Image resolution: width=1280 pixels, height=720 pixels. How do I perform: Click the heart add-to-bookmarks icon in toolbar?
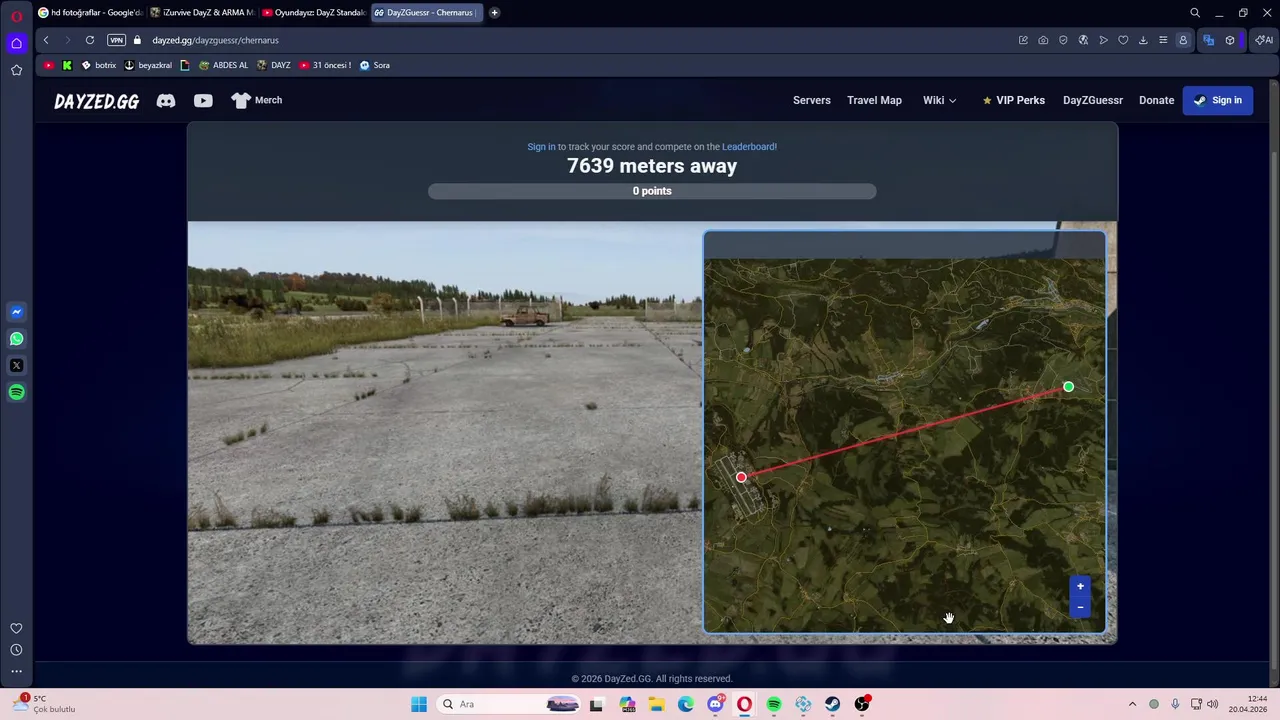(1123, 40)
